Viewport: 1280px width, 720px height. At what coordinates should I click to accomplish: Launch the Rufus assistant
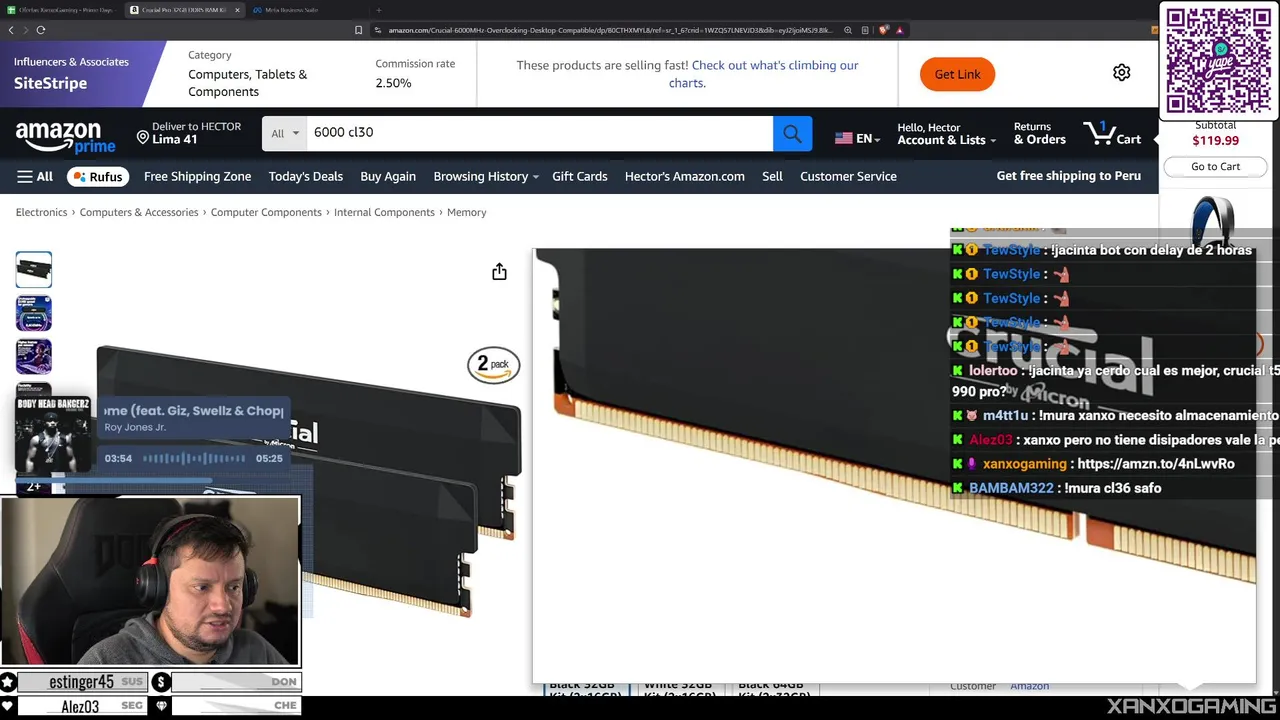[x=97, y=176]
